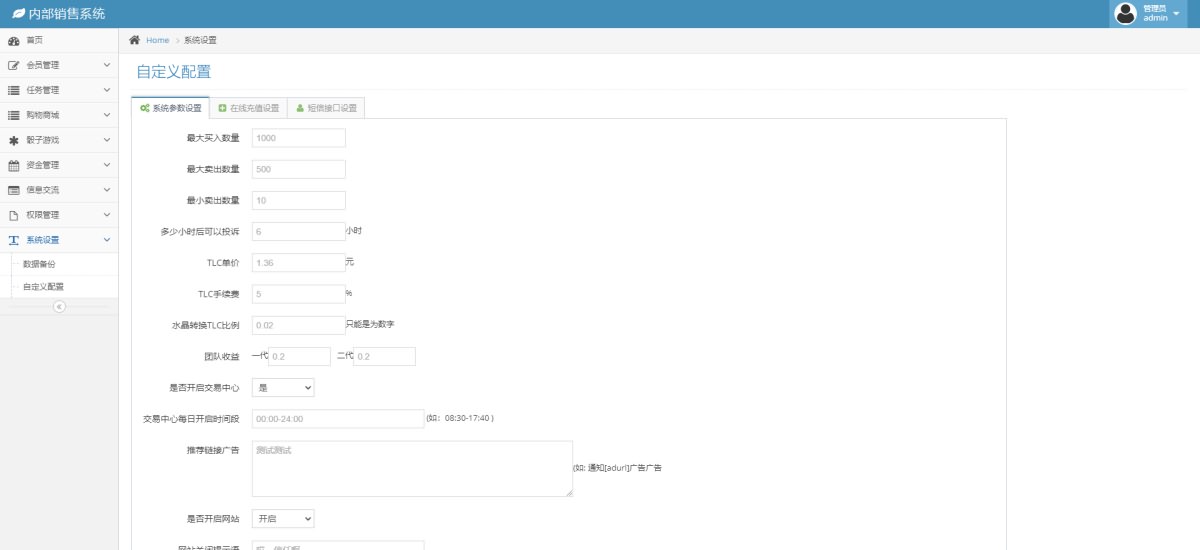
Task: Click the home icon in breadcrumb
Action: click(x=134, y=40)
